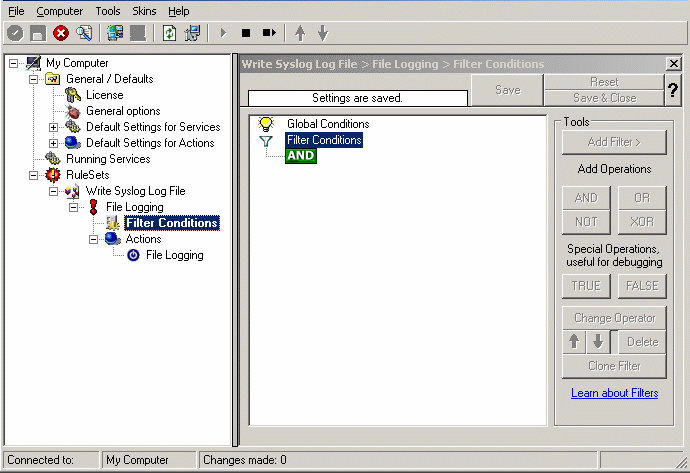
Task: Click the question mark help button
Action: coord(673,91)
